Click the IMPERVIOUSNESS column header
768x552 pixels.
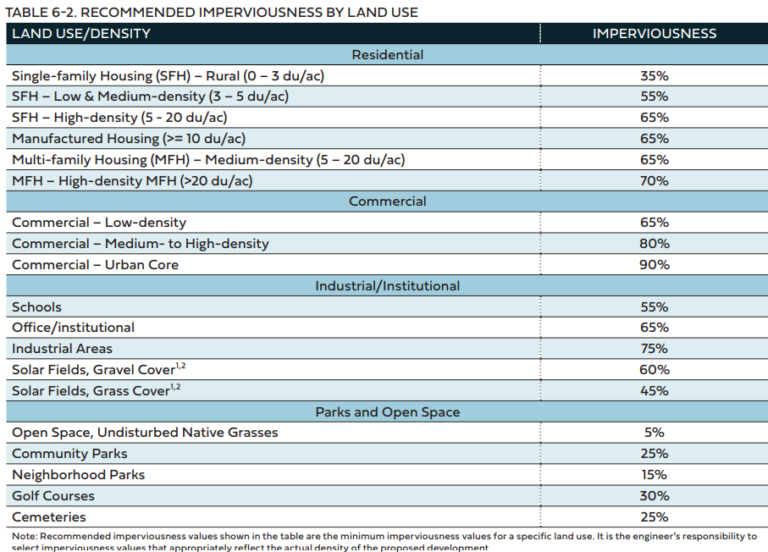(654, 33)
